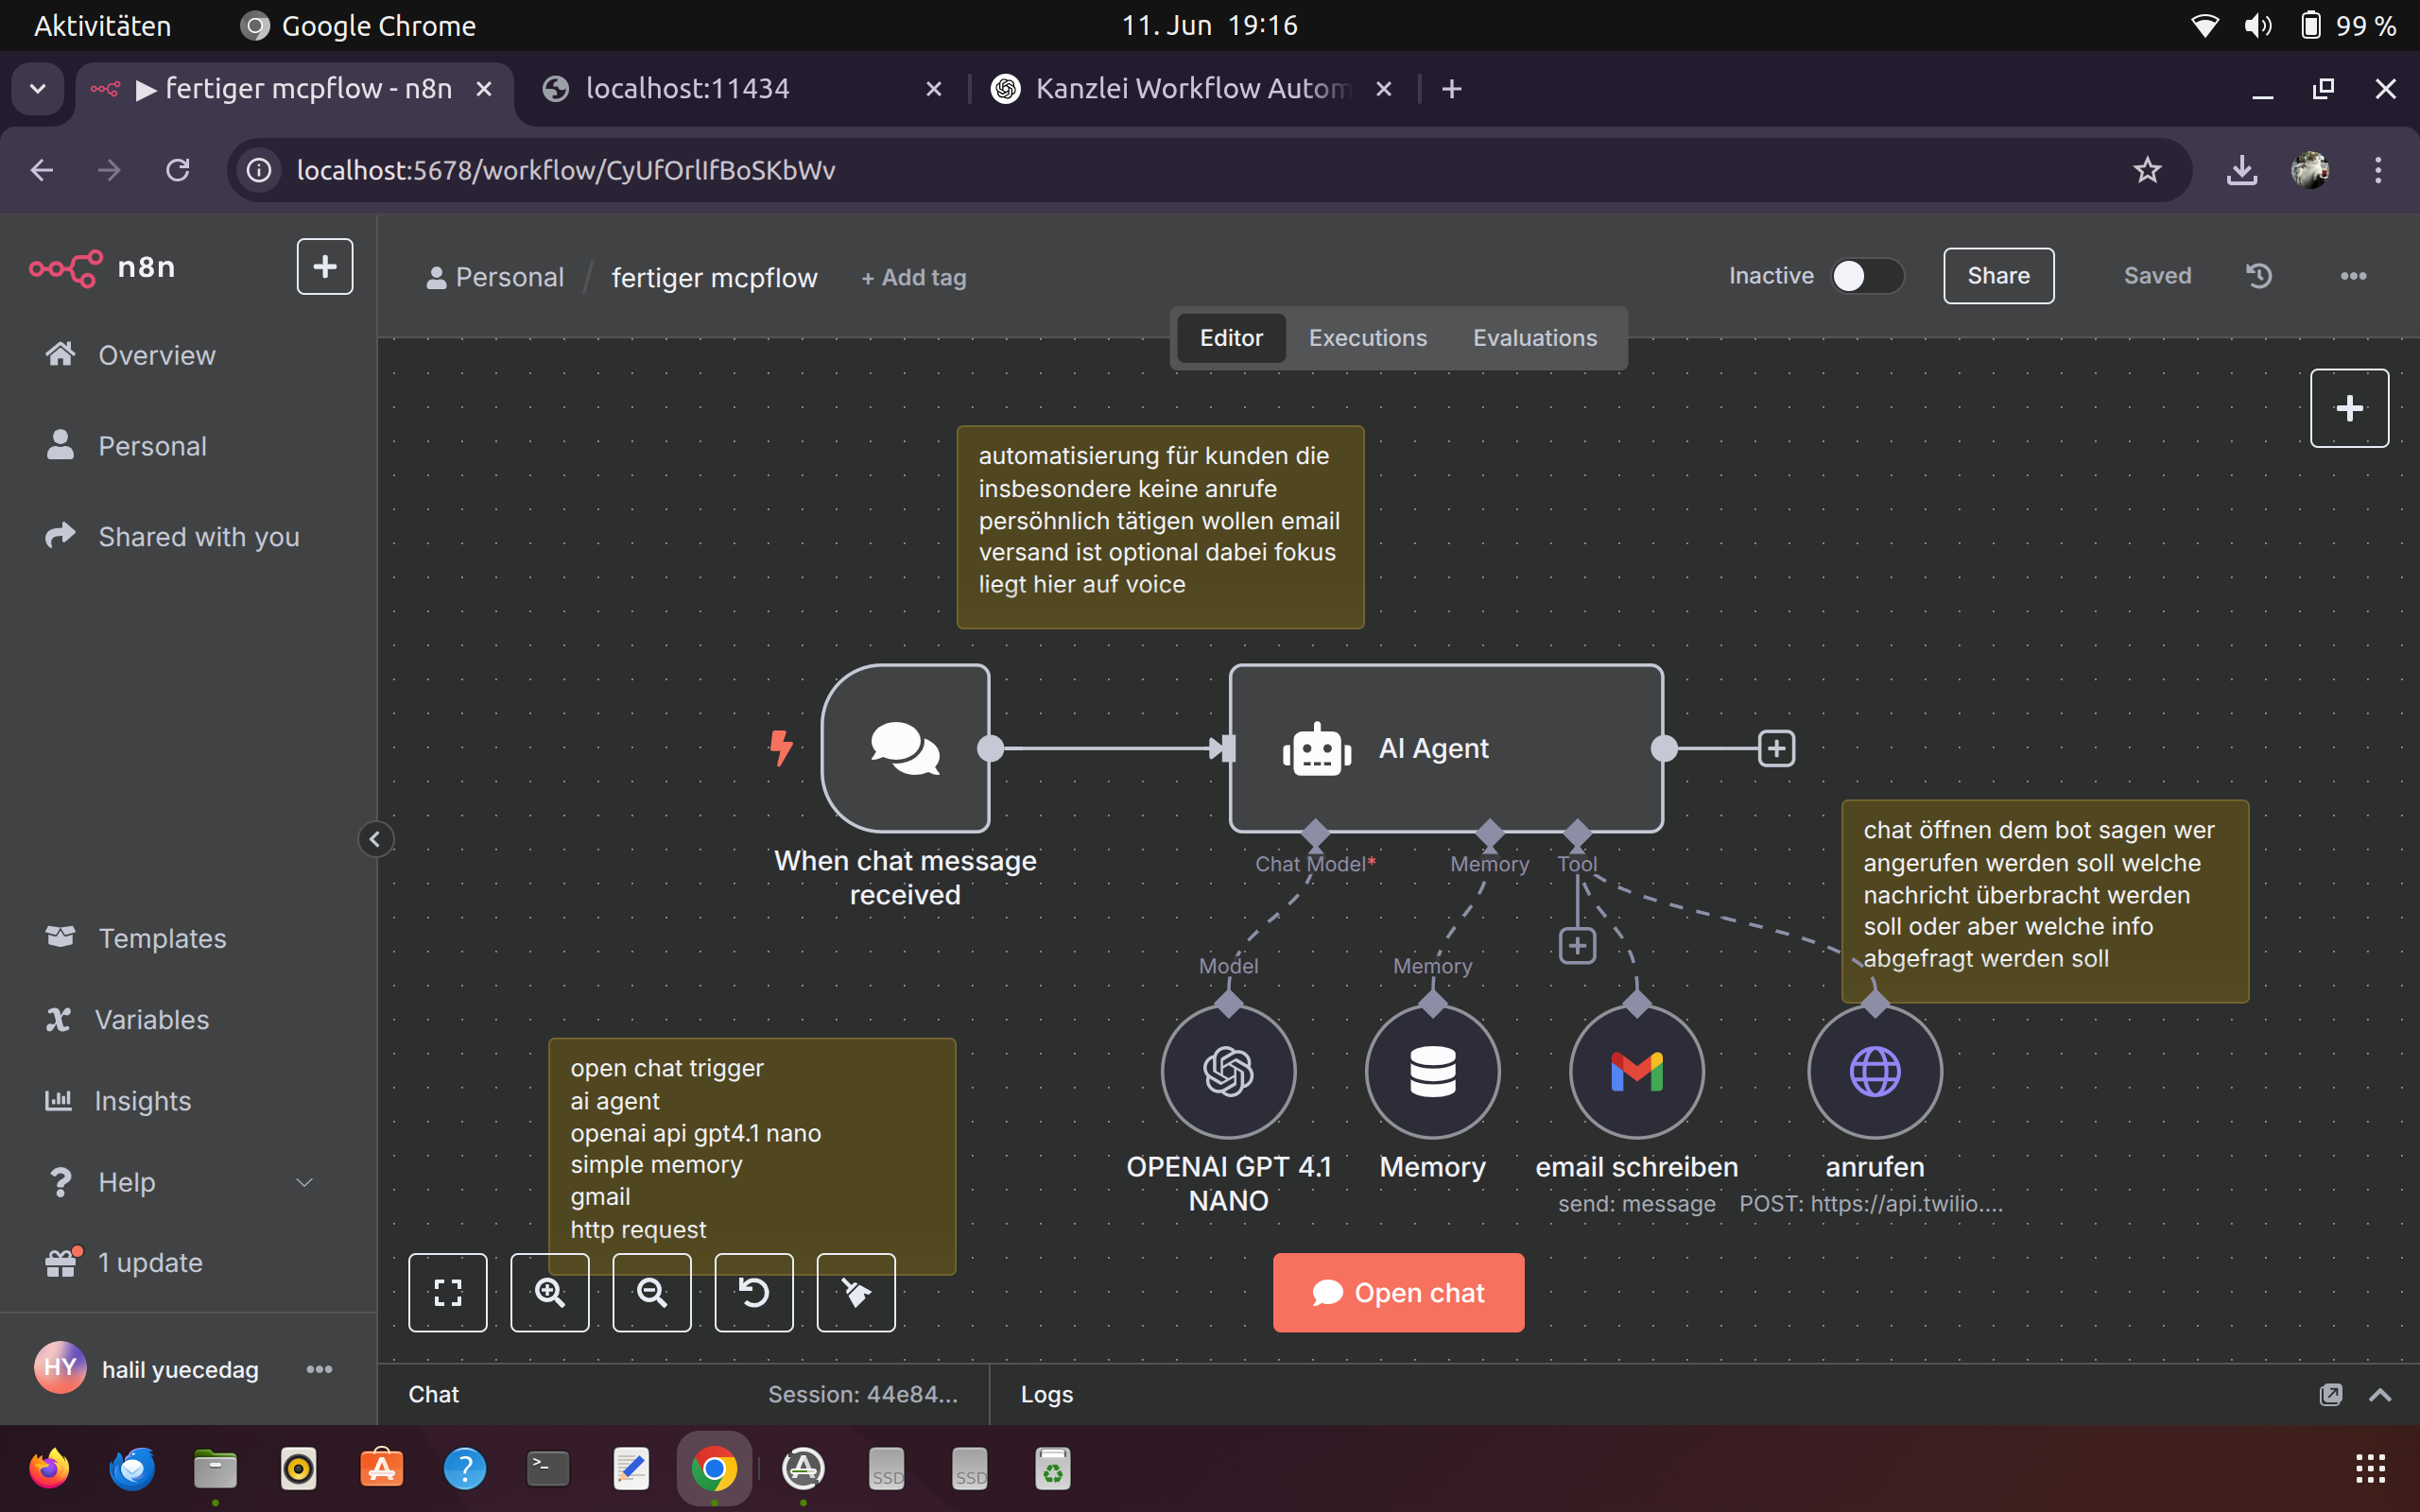Image resolution: width=2420 pixels, height=1512 pixels.
Task: Select the OPENAI GPT 4.1 NANO node
Action: pos(1228,1072)
